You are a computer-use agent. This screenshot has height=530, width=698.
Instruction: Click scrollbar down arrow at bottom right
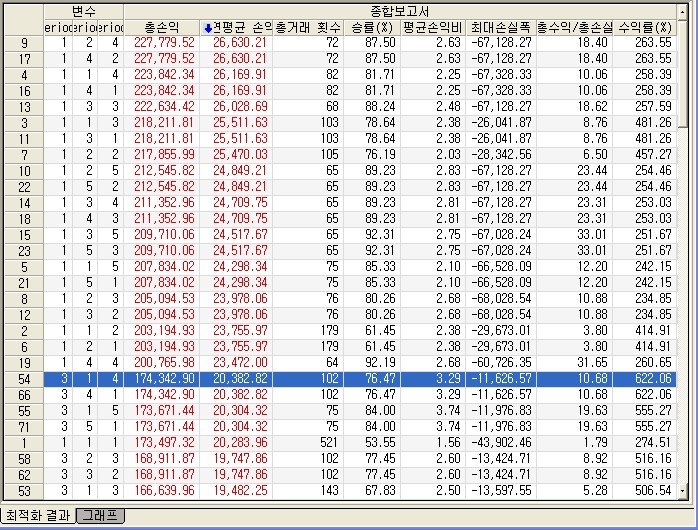coord(684,492)
